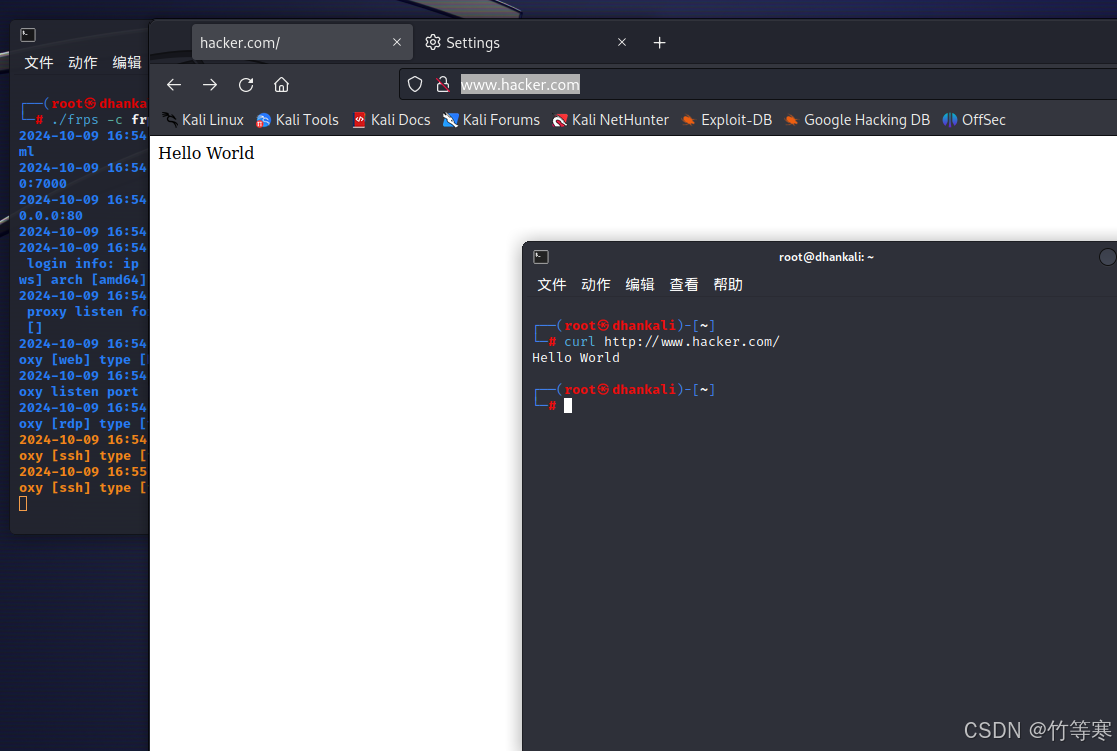Open the tracking protection shield icon
The image size is (1117, 751).
(415, 85)
